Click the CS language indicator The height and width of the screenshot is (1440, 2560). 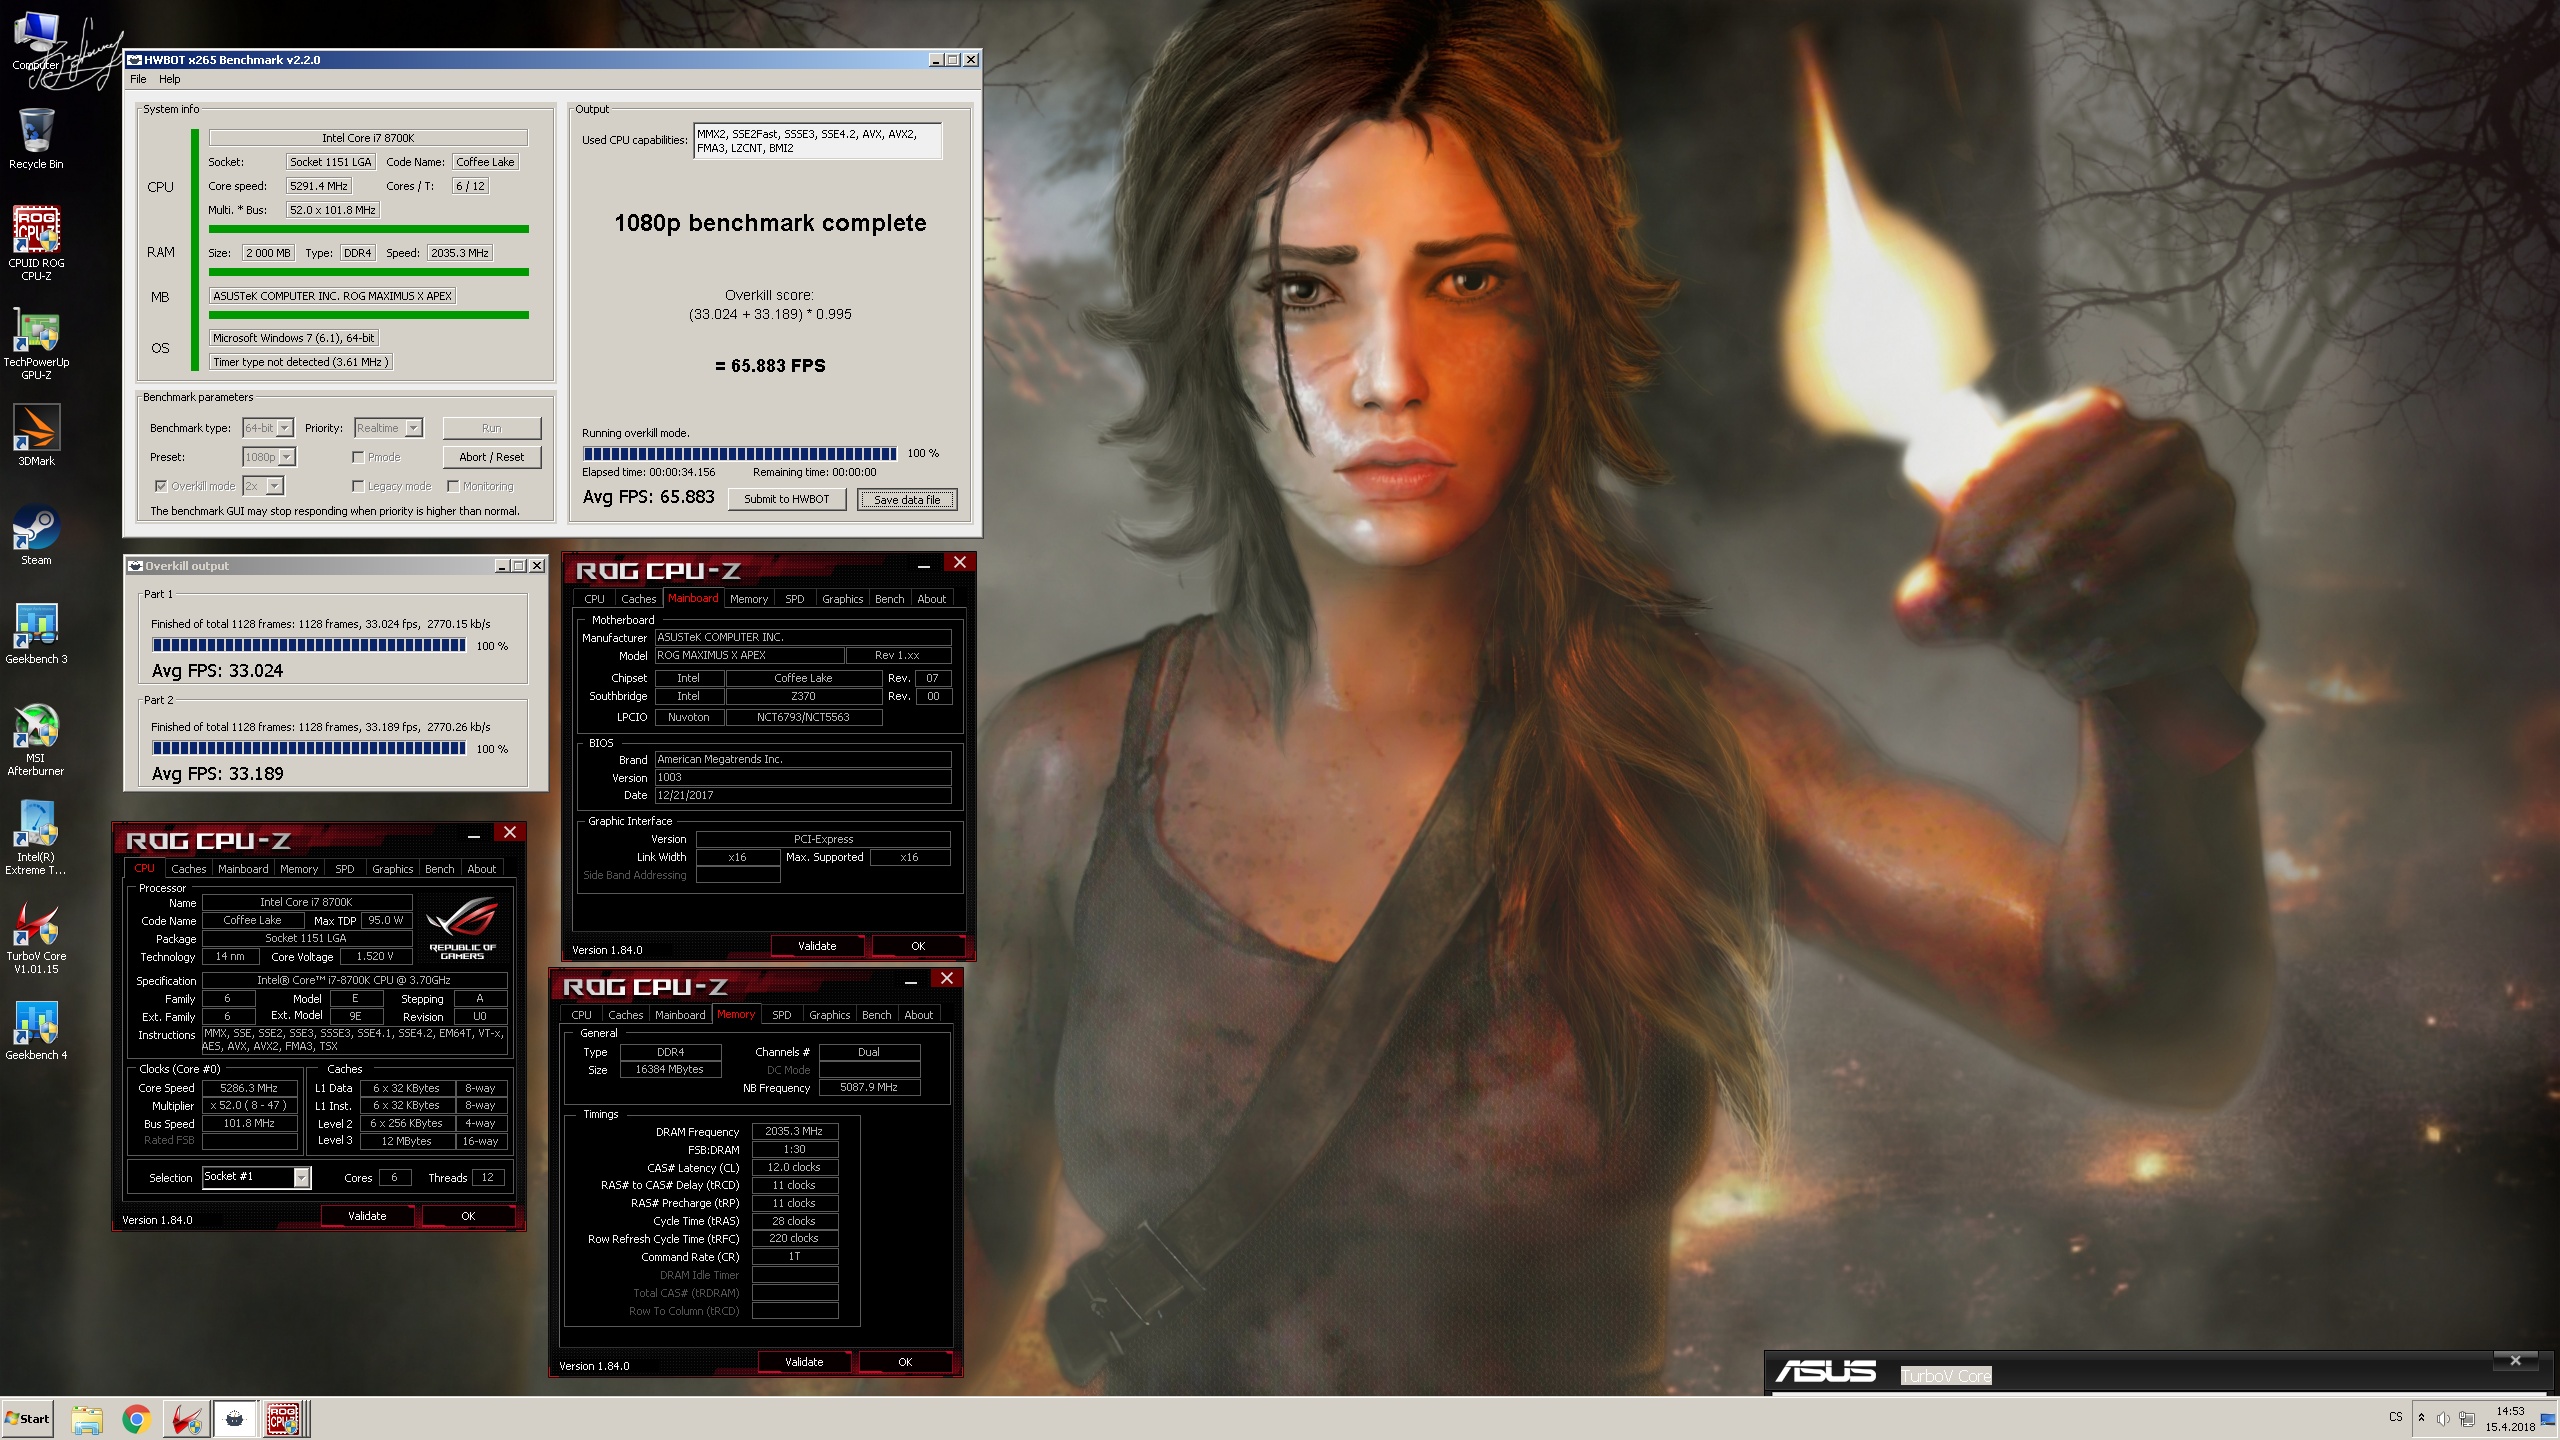point(2395,1417)
